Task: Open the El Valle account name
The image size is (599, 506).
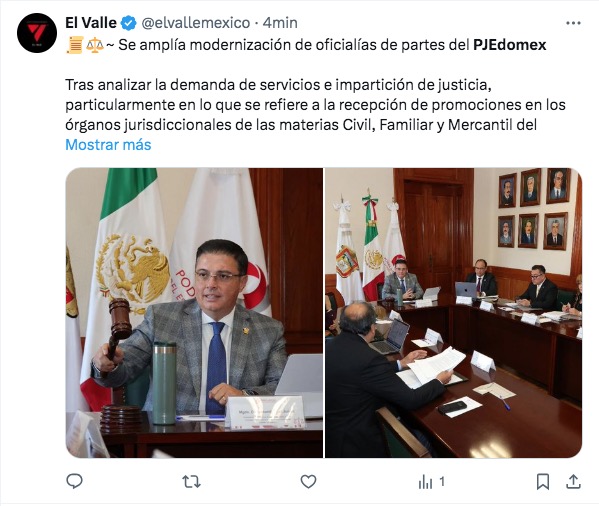Action: [91, 23]
